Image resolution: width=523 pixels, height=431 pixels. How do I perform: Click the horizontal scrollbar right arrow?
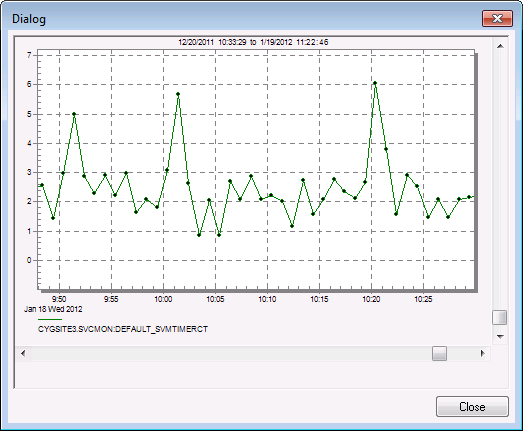(x=483, y=353)
